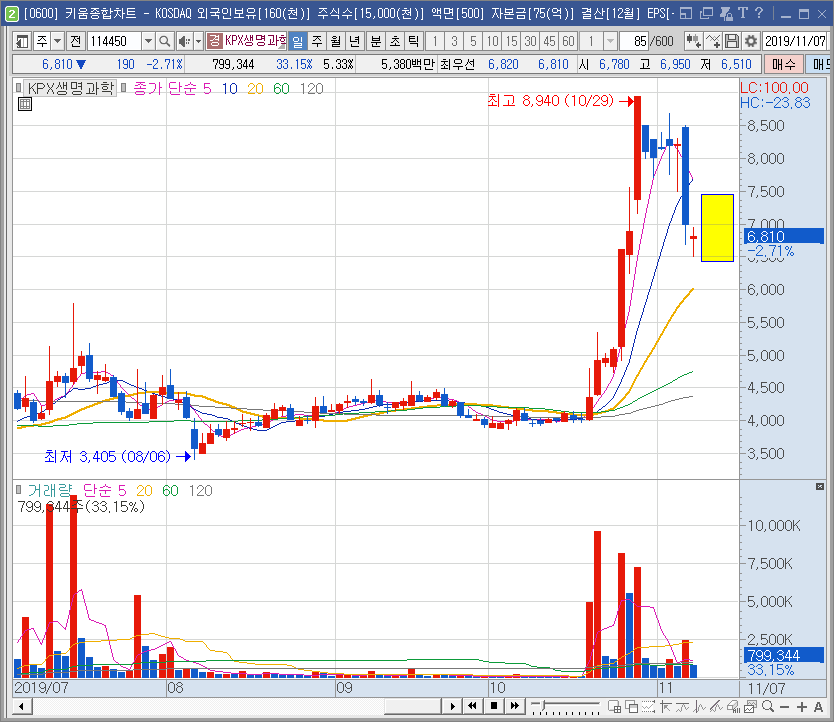
Task: Open chart settings gear icon
Action: tap(750, 41)
